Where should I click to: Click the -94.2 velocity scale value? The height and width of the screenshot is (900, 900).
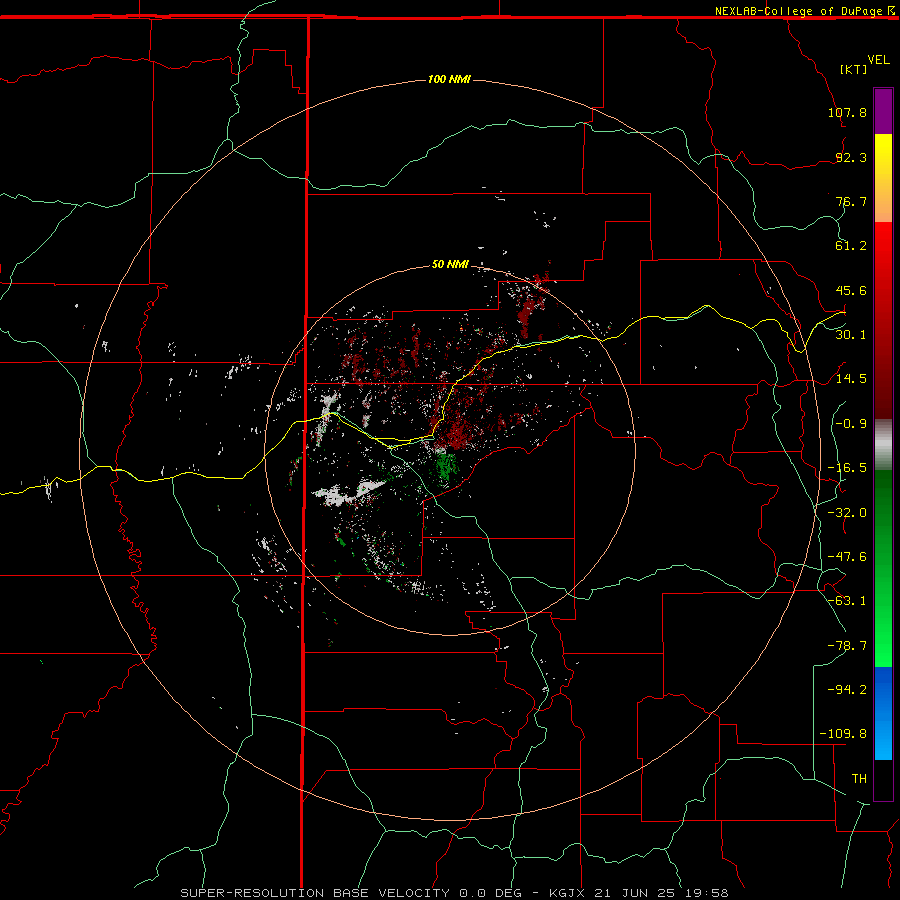[847, 690]
